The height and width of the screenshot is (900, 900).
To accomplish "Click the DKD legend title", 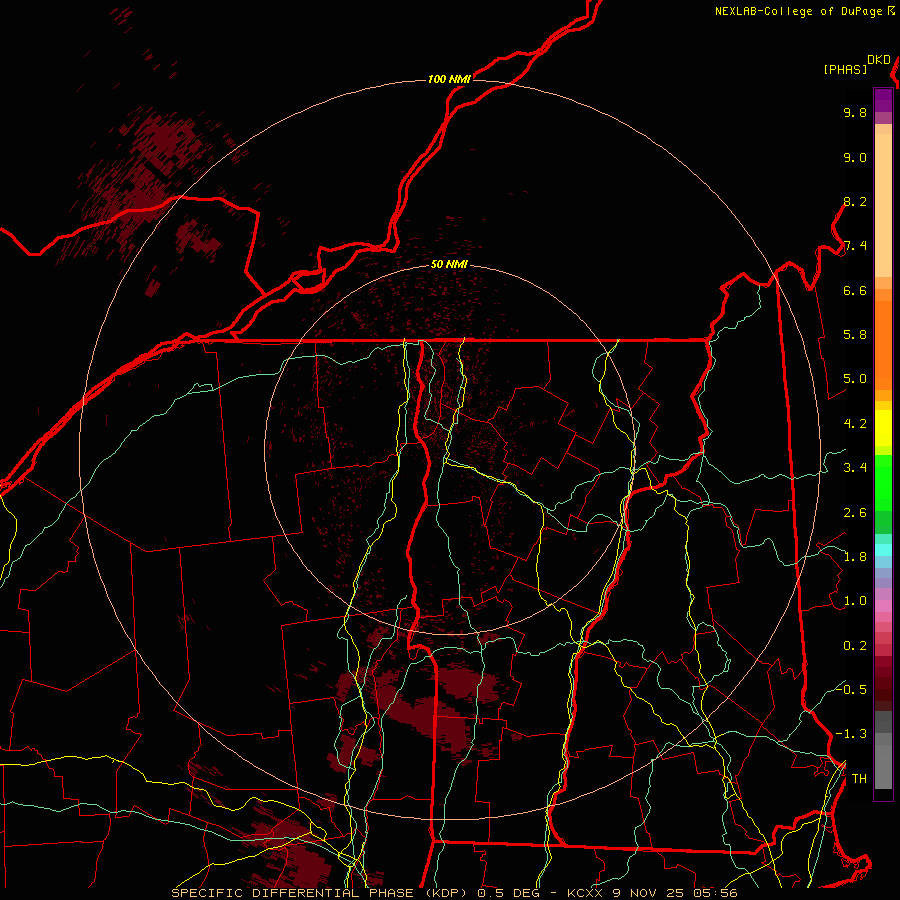I will click(879, 60).
